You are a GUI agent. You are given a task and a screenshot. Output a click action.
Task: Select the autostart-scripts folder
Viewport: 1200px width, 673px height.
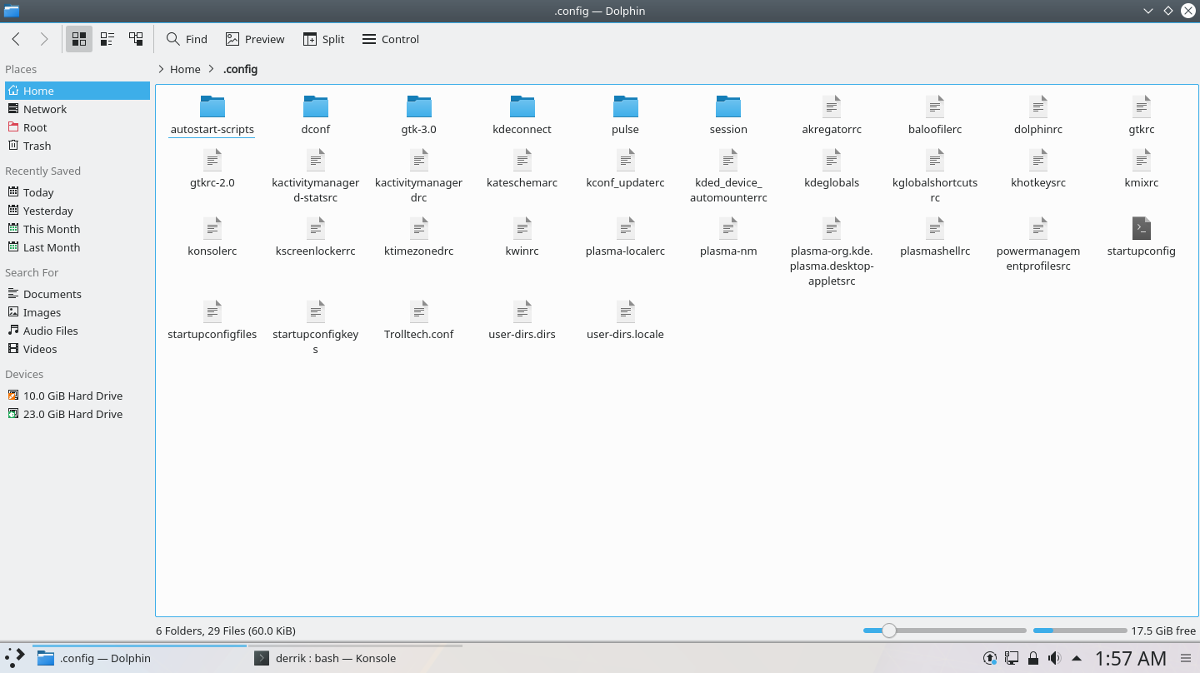(212, 108)
